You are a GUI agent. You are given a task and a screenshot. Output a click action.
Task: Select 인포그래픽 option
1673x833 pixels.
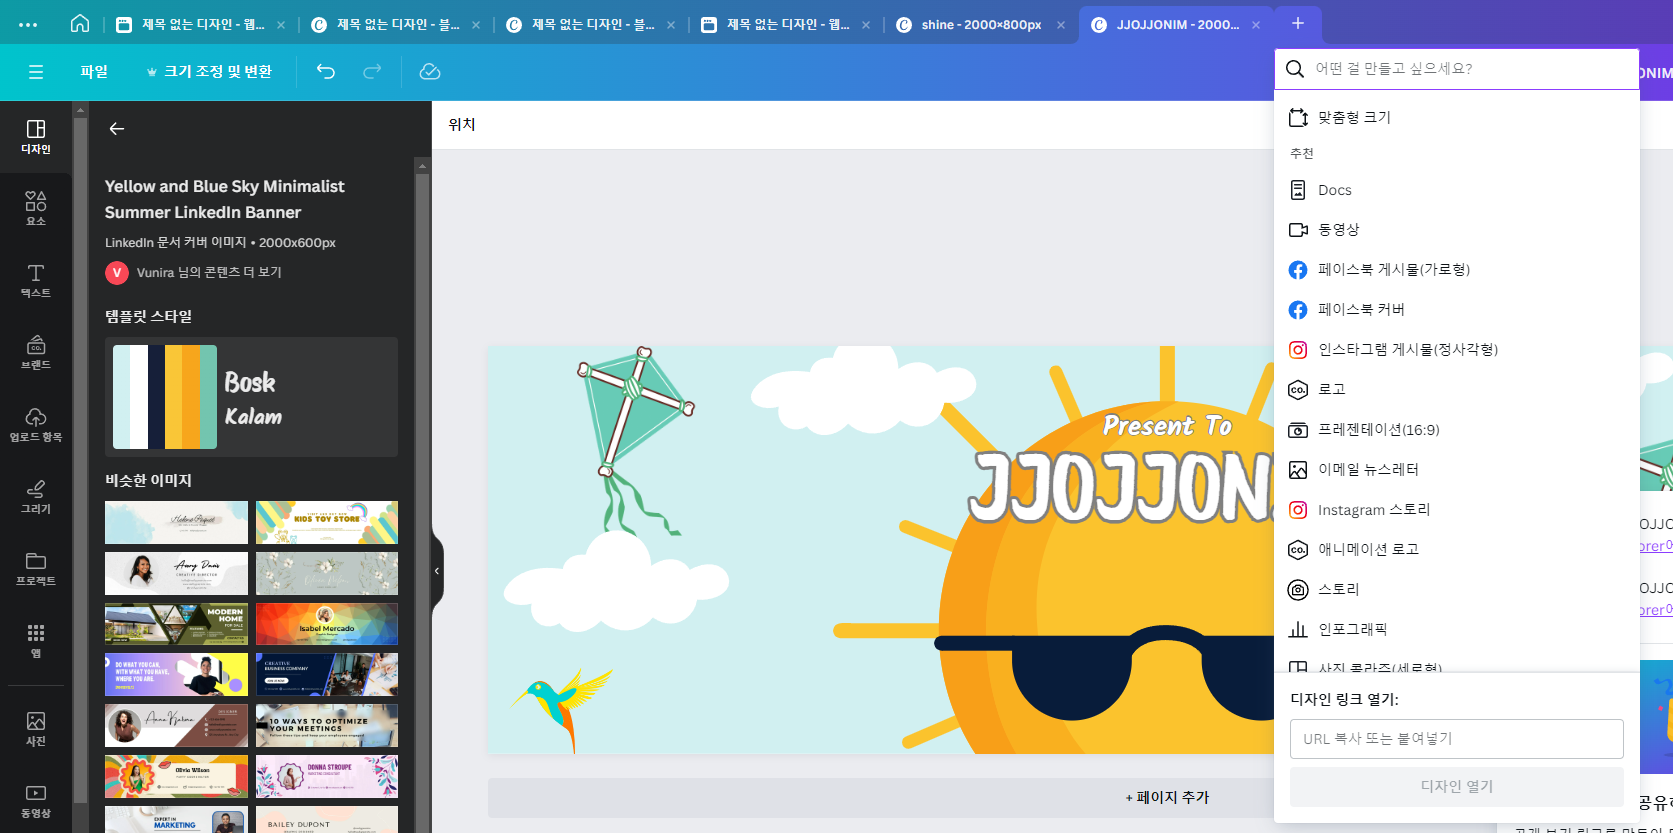(1457, 629)
